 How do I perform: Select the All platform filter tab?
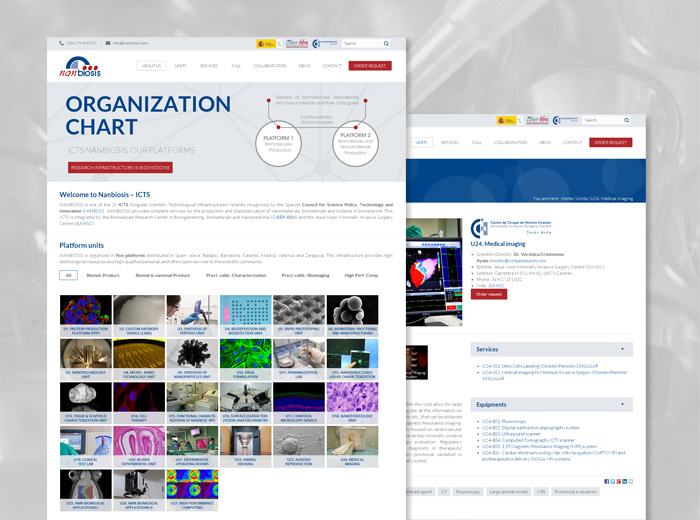(x=68, y=275)
